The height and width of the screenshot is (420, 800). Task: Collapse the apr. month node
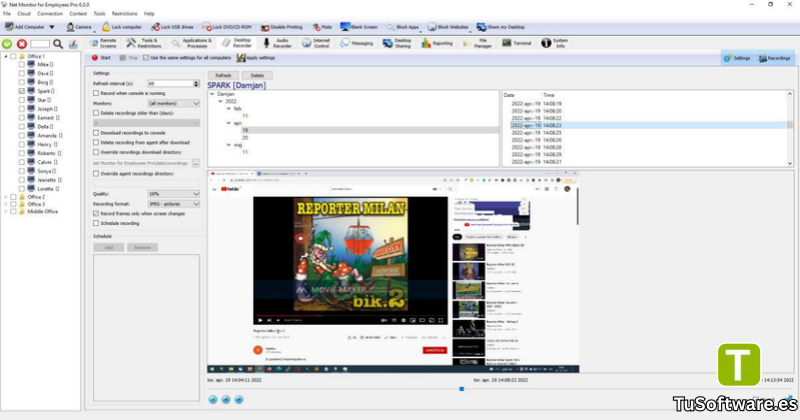[229, 123]
